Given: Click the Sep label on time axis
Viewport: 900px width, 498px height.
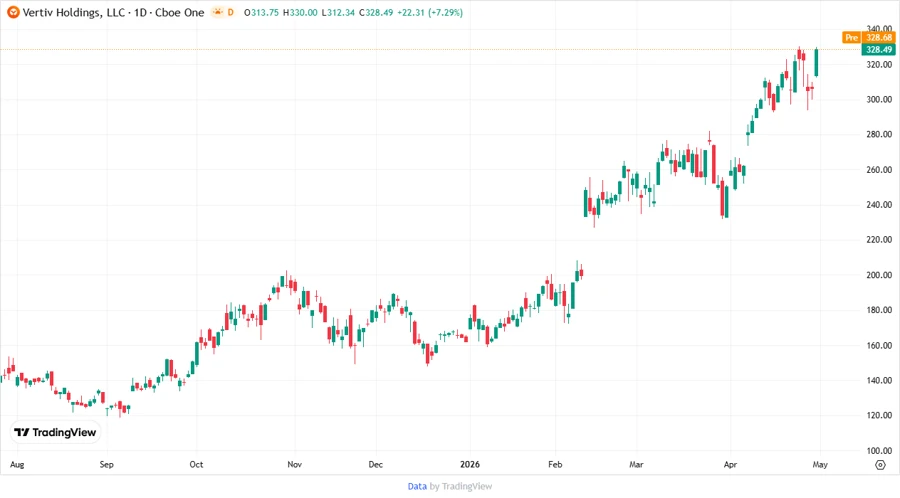Looking at the screenshot, I should pyautogui.click(x=107, y=464).
